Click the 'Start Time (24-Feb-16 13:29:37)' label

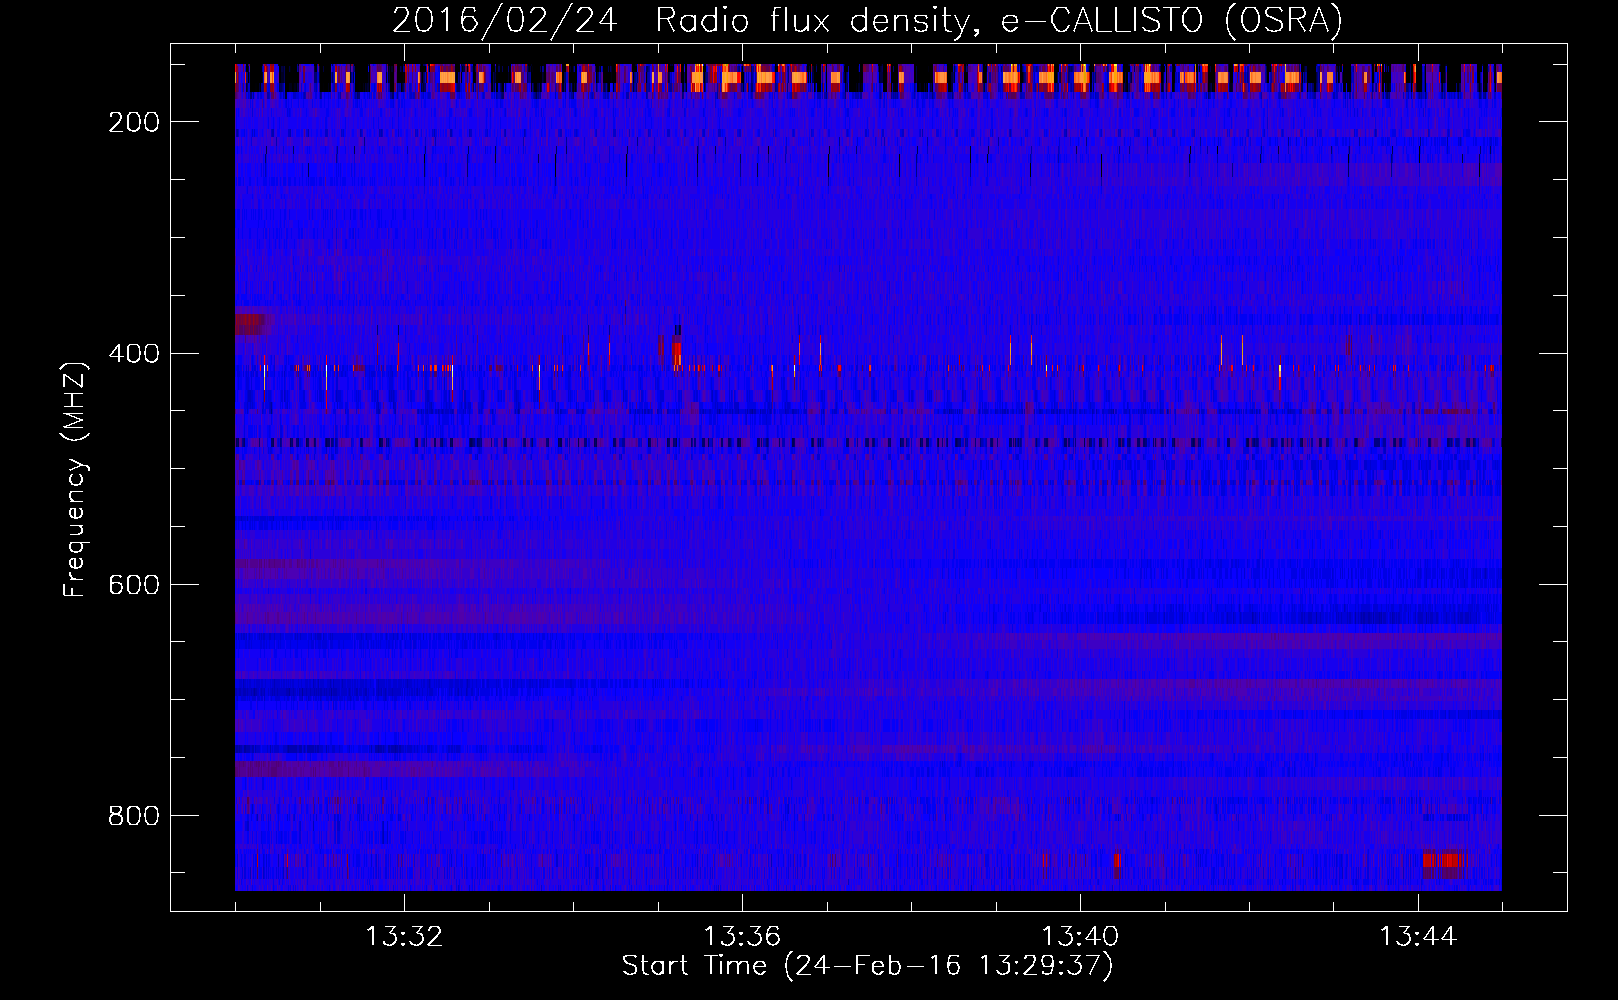coord(867,966)
